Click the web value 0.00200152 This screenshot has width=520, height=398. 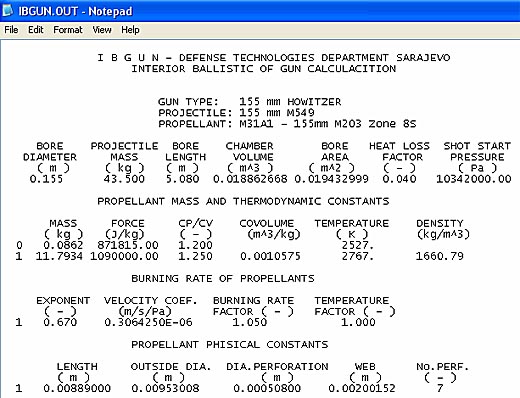[x=362, y=388]
